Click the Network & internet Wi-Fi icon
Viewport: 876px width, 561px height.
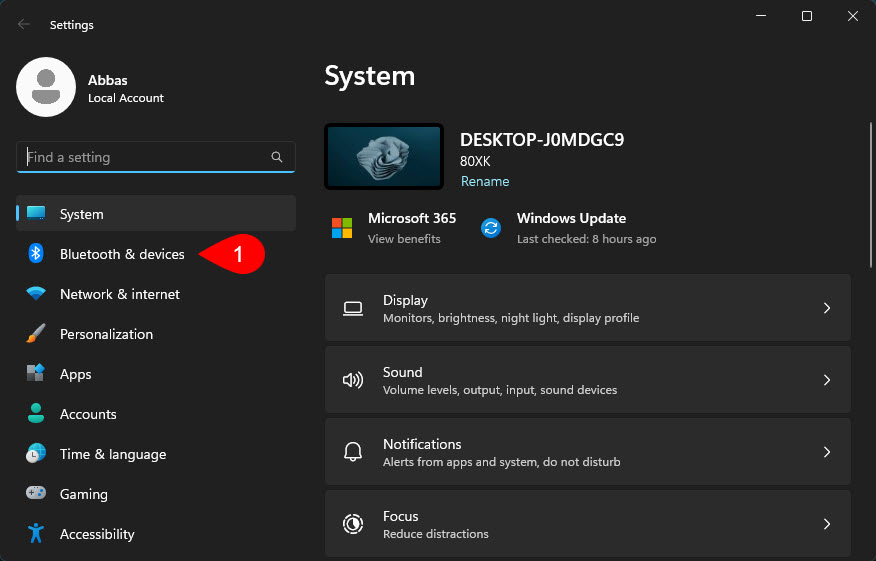coord(36,294)
